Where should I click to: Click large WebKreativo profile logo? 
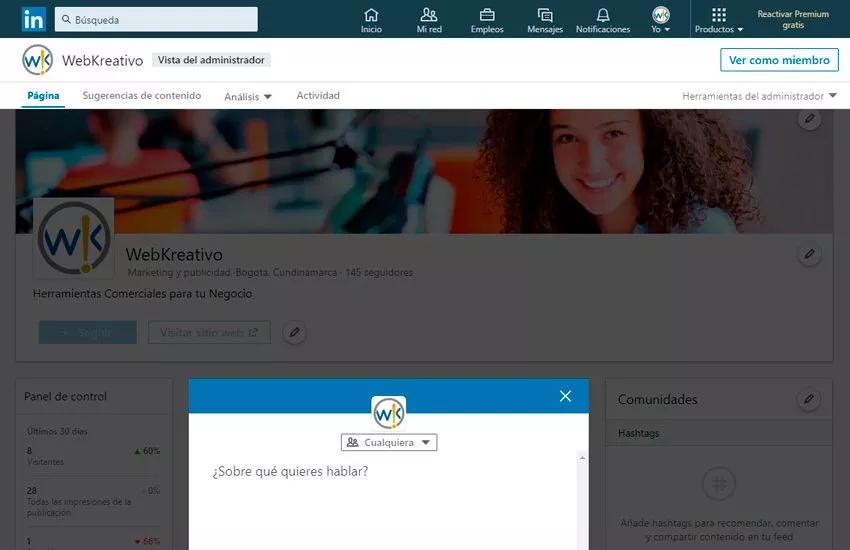(74, 238)
